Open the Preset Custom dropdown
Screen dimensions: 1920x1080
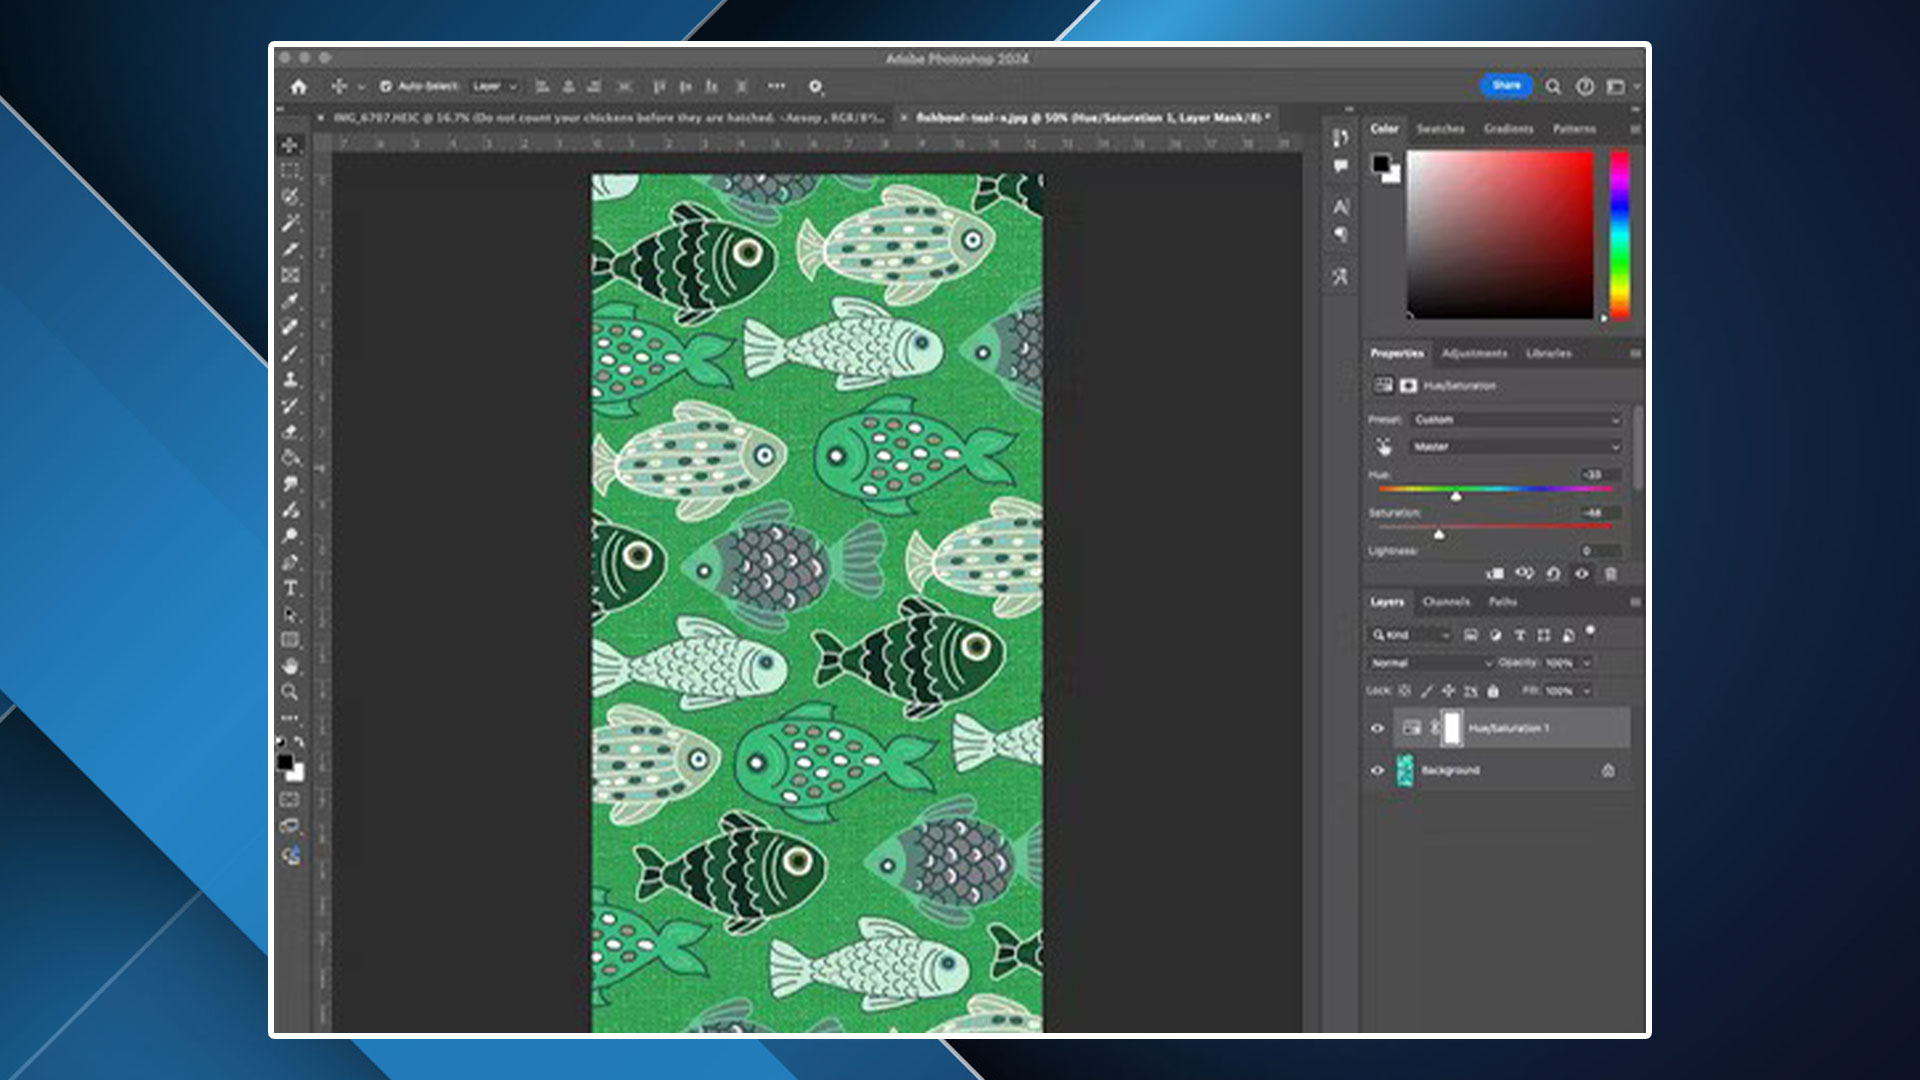(1516, 420)
